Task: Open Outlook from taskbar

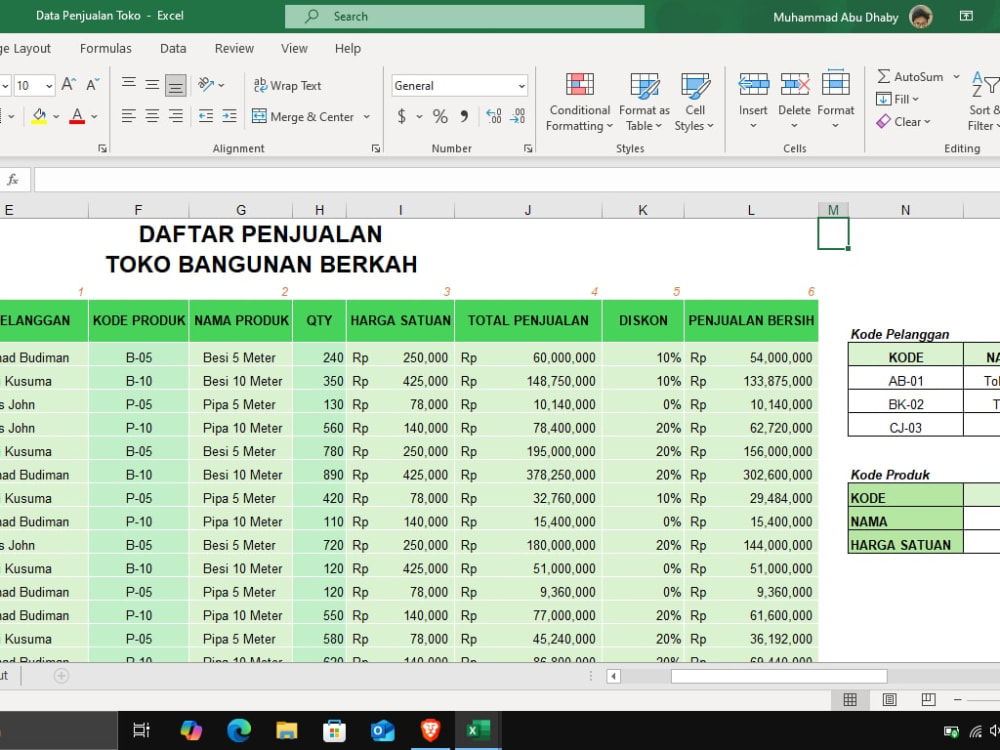Action: [x=382, y=730]
